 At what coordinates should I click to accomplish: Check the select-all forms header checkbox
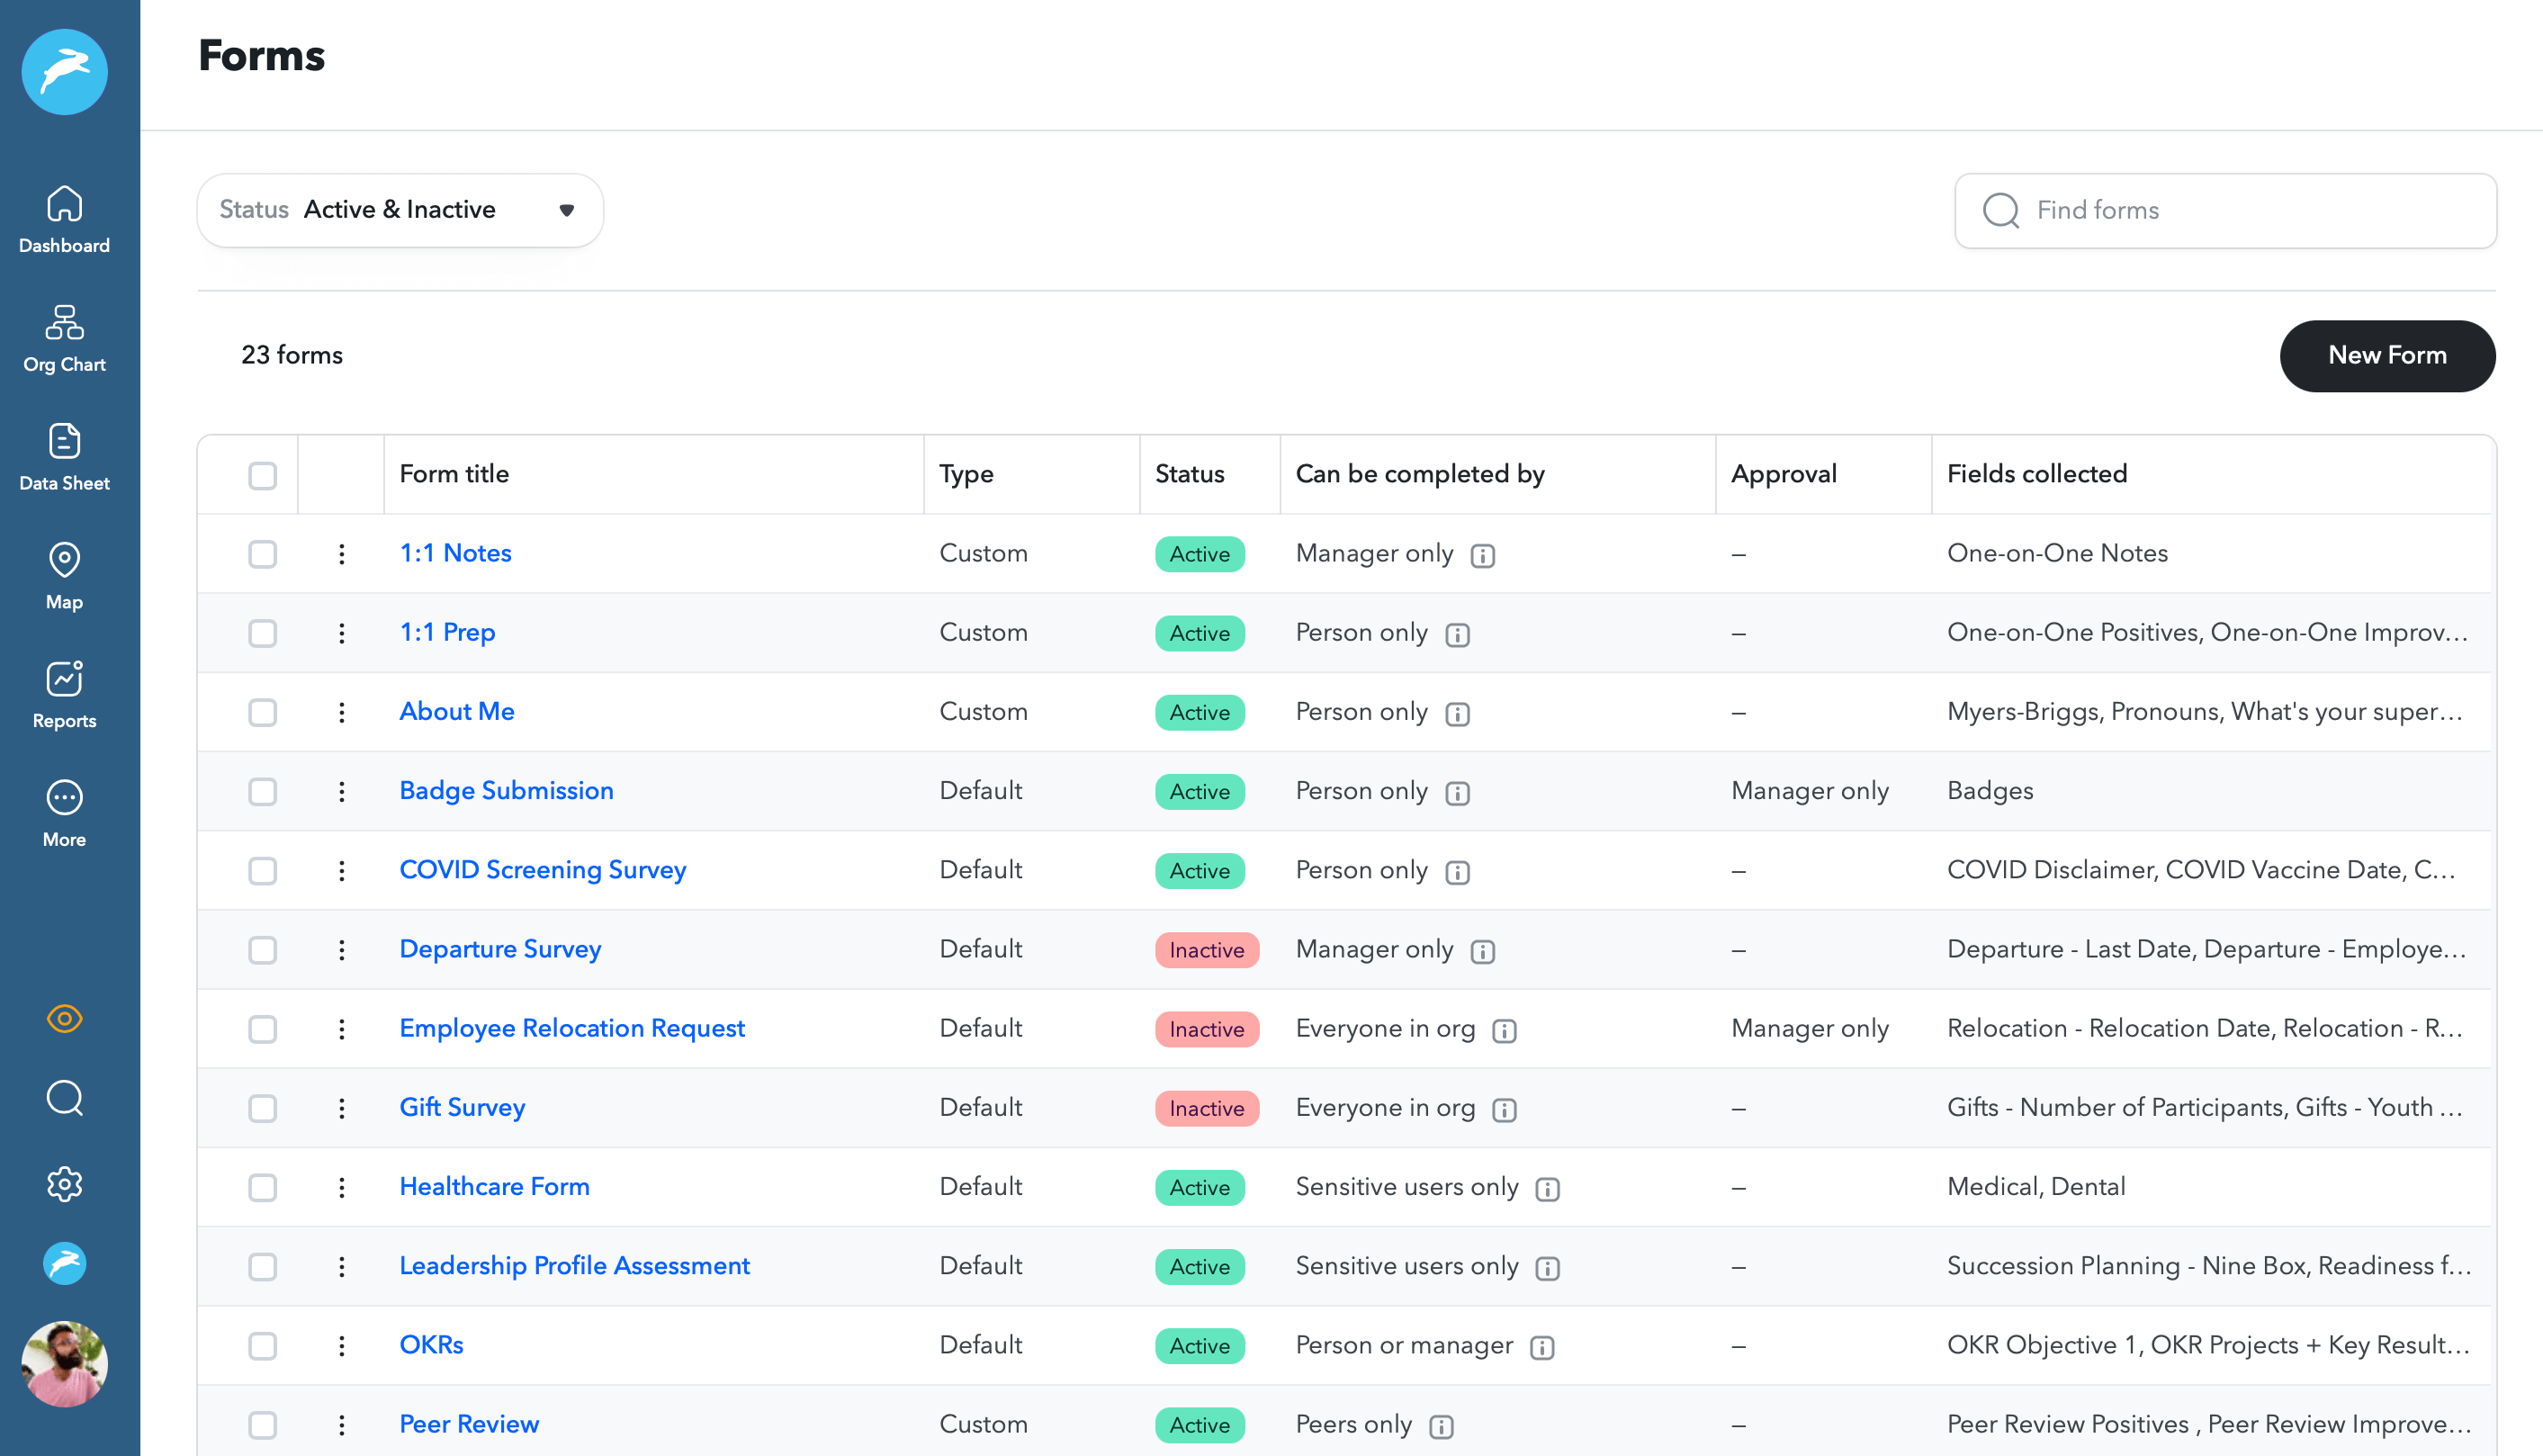(262, 475)
